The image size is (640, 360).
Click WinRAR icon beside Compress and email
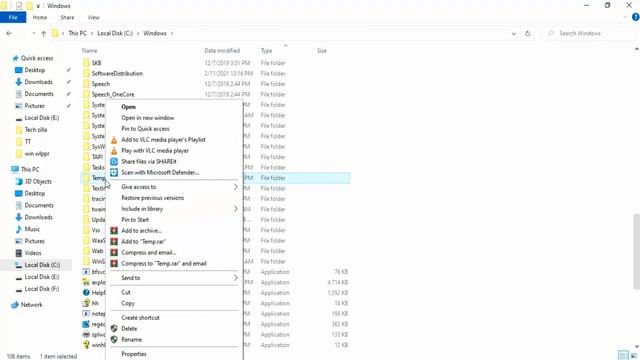(x=114, y=253)
